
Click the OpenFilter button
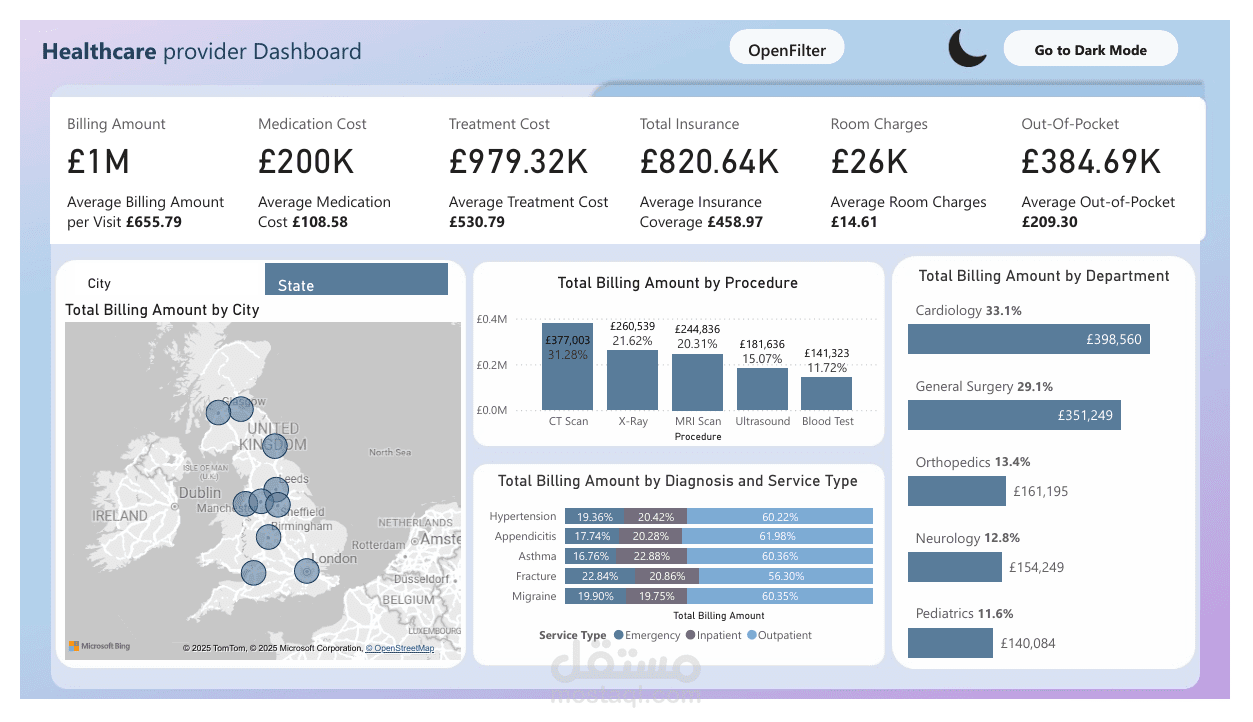pyautogui.click(x=786, y=46)
